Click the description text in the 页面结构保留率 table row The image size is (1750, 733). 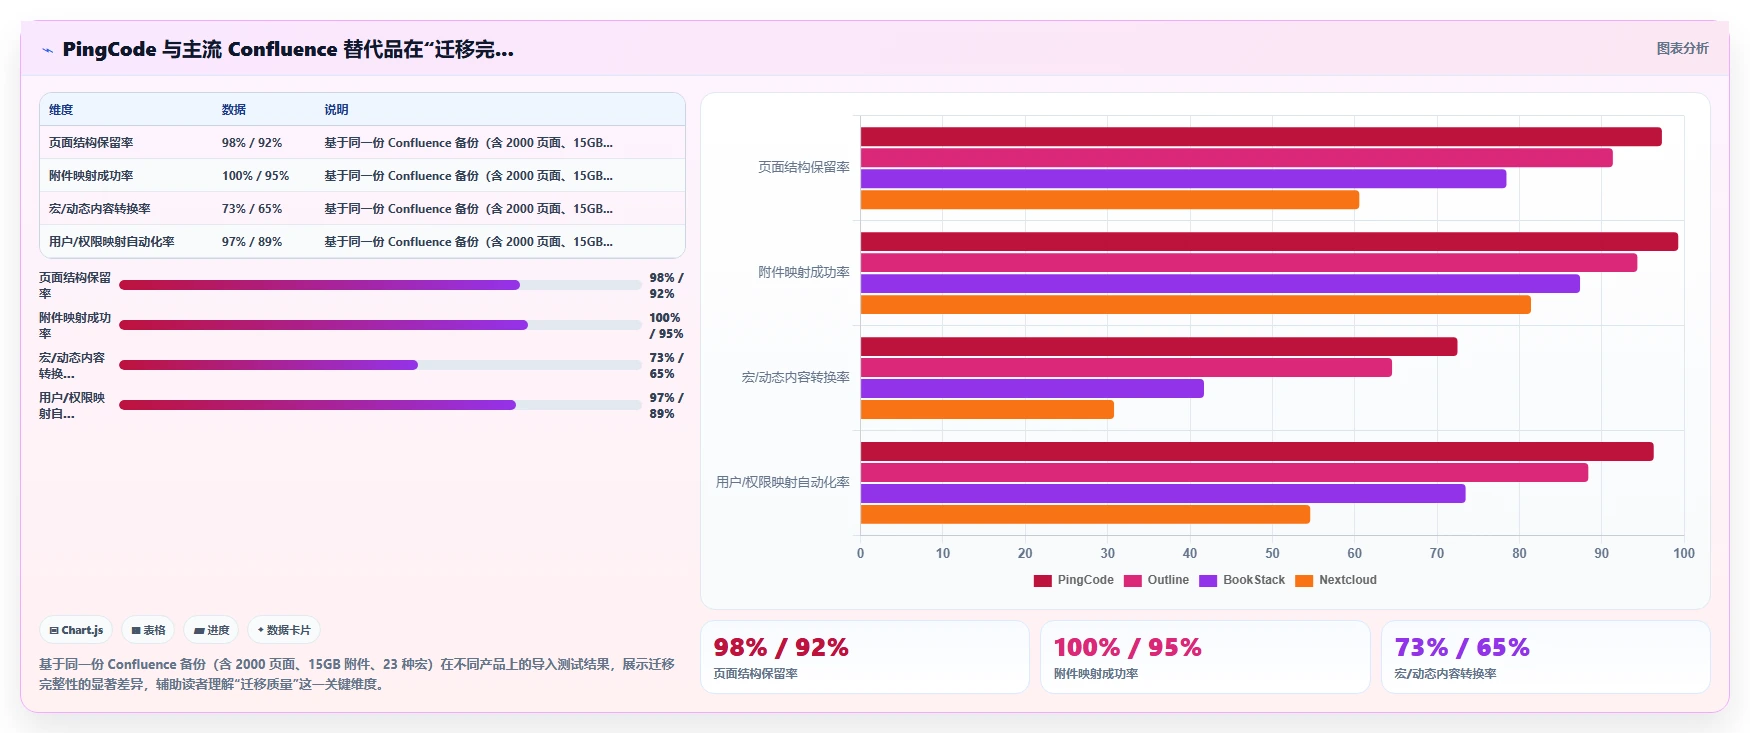[x=468, y=143]
